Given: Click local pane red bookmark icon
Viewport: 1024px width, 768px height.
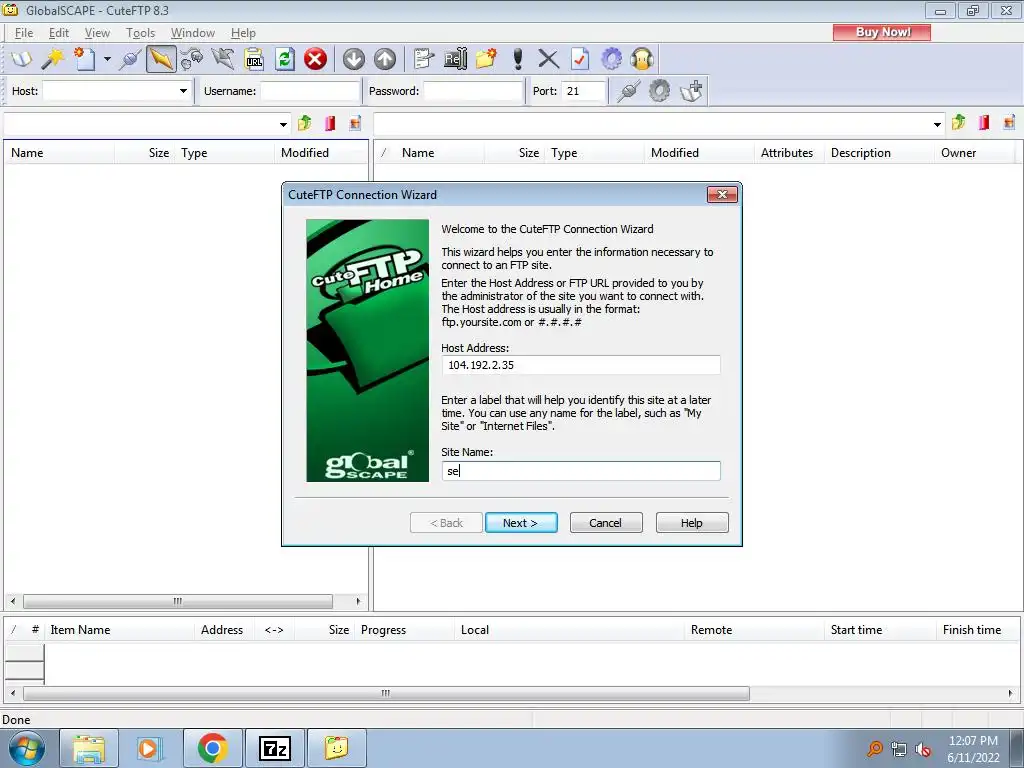Looking at the screenshot, I should (330, 123).
